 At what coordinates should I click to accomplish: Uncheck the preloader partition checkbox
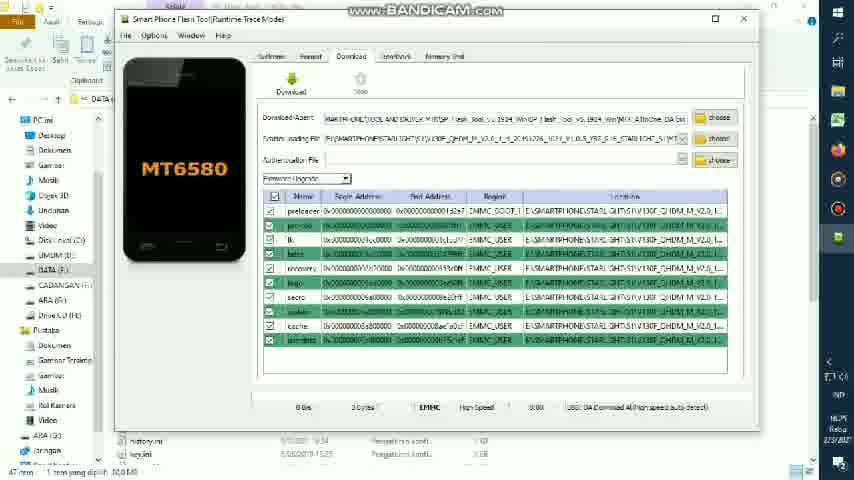[270, 211]
